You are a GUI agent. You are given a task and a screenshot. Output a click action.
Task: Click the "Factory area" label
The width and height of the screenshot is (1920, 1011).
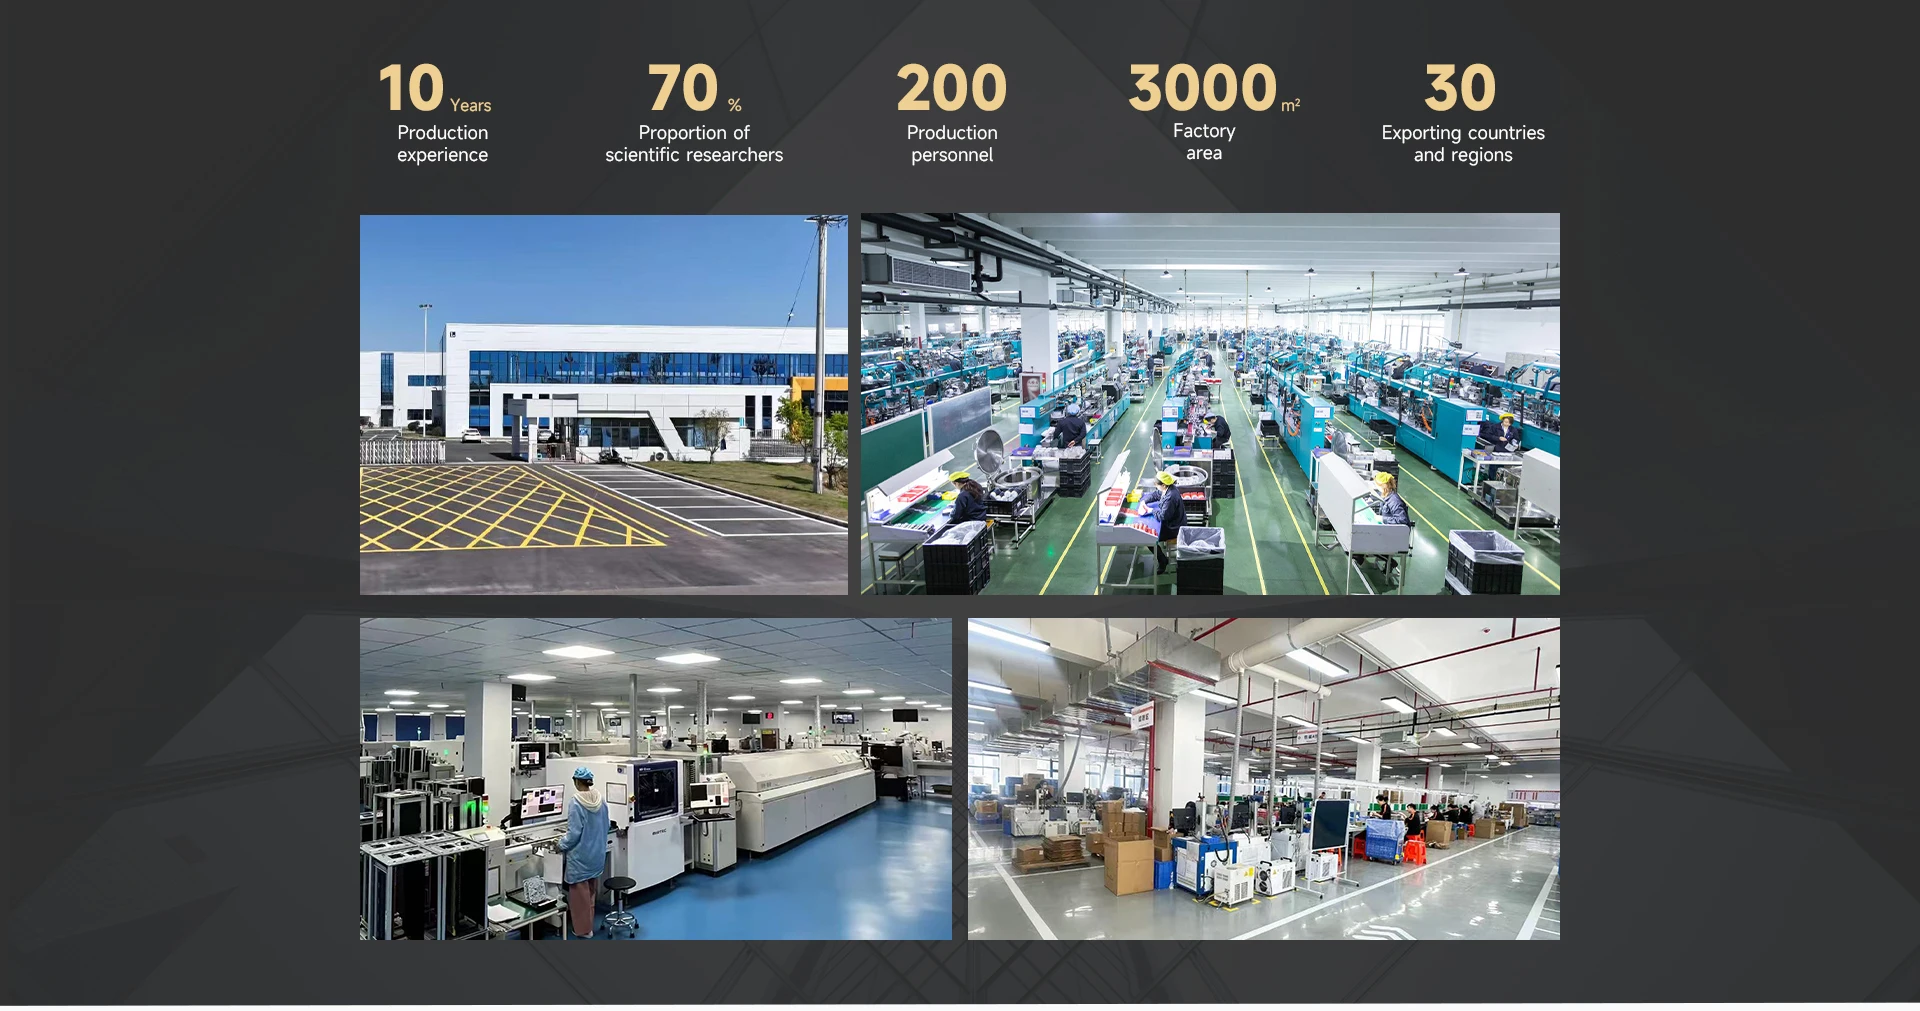tap(1204, 142)
